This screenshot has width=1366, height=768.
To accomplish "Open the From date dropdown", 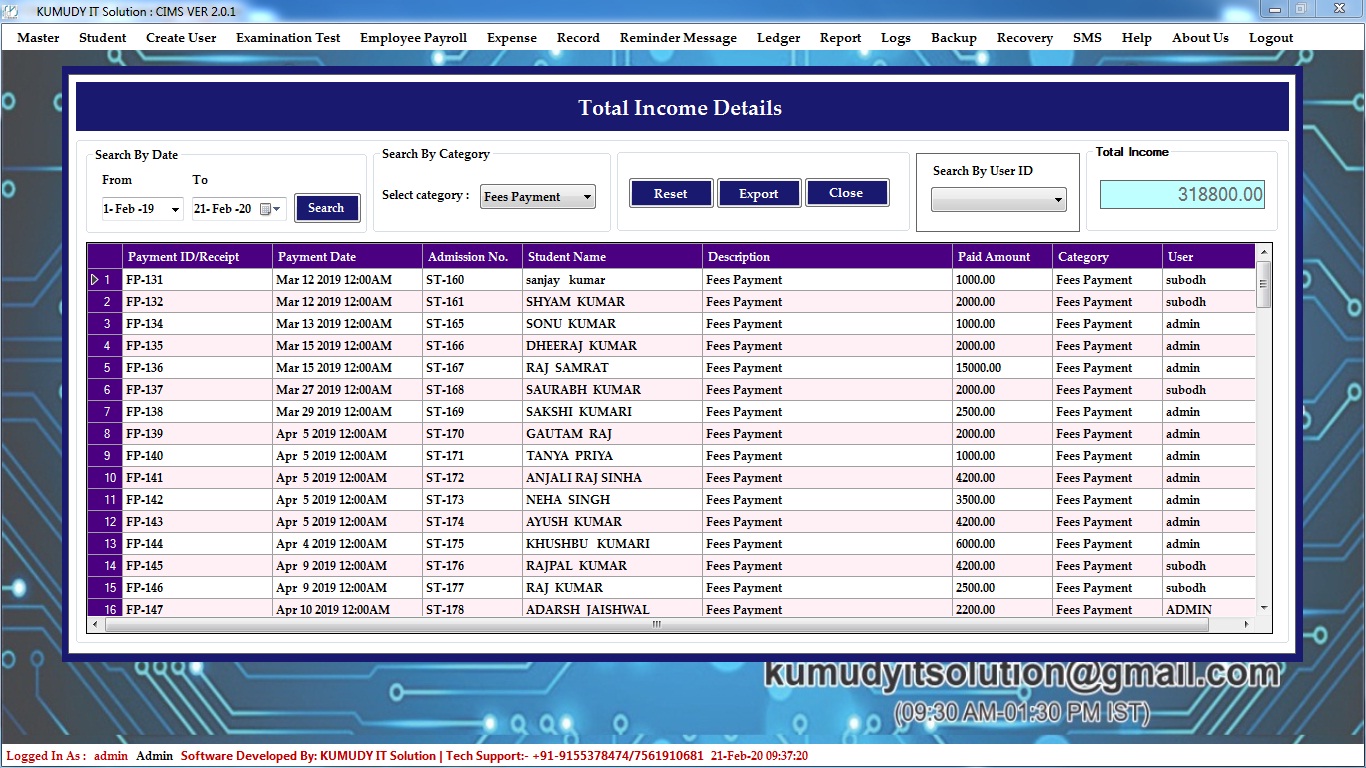I will (x=175, y=209).
